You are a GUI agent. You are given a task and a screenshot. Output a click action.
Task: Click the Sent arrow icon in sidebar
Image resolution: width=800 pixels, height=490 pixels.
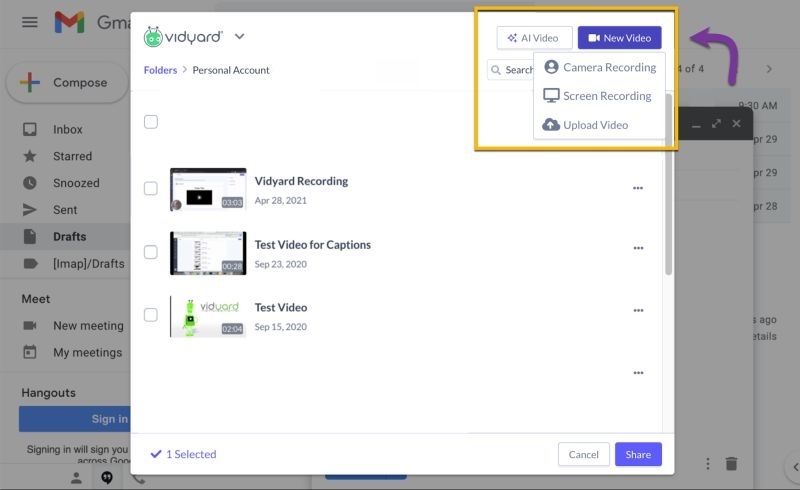point(30,210)
